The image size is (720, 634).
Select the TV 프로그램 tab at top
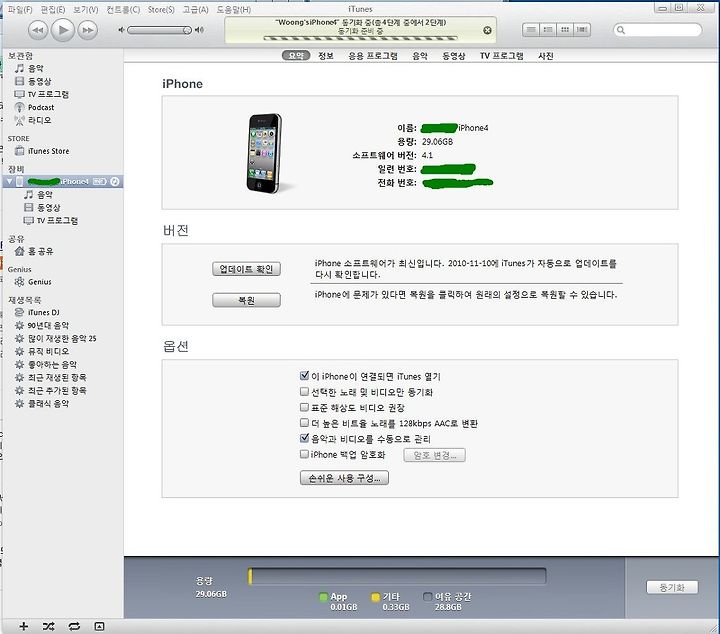tap(501, 56)
